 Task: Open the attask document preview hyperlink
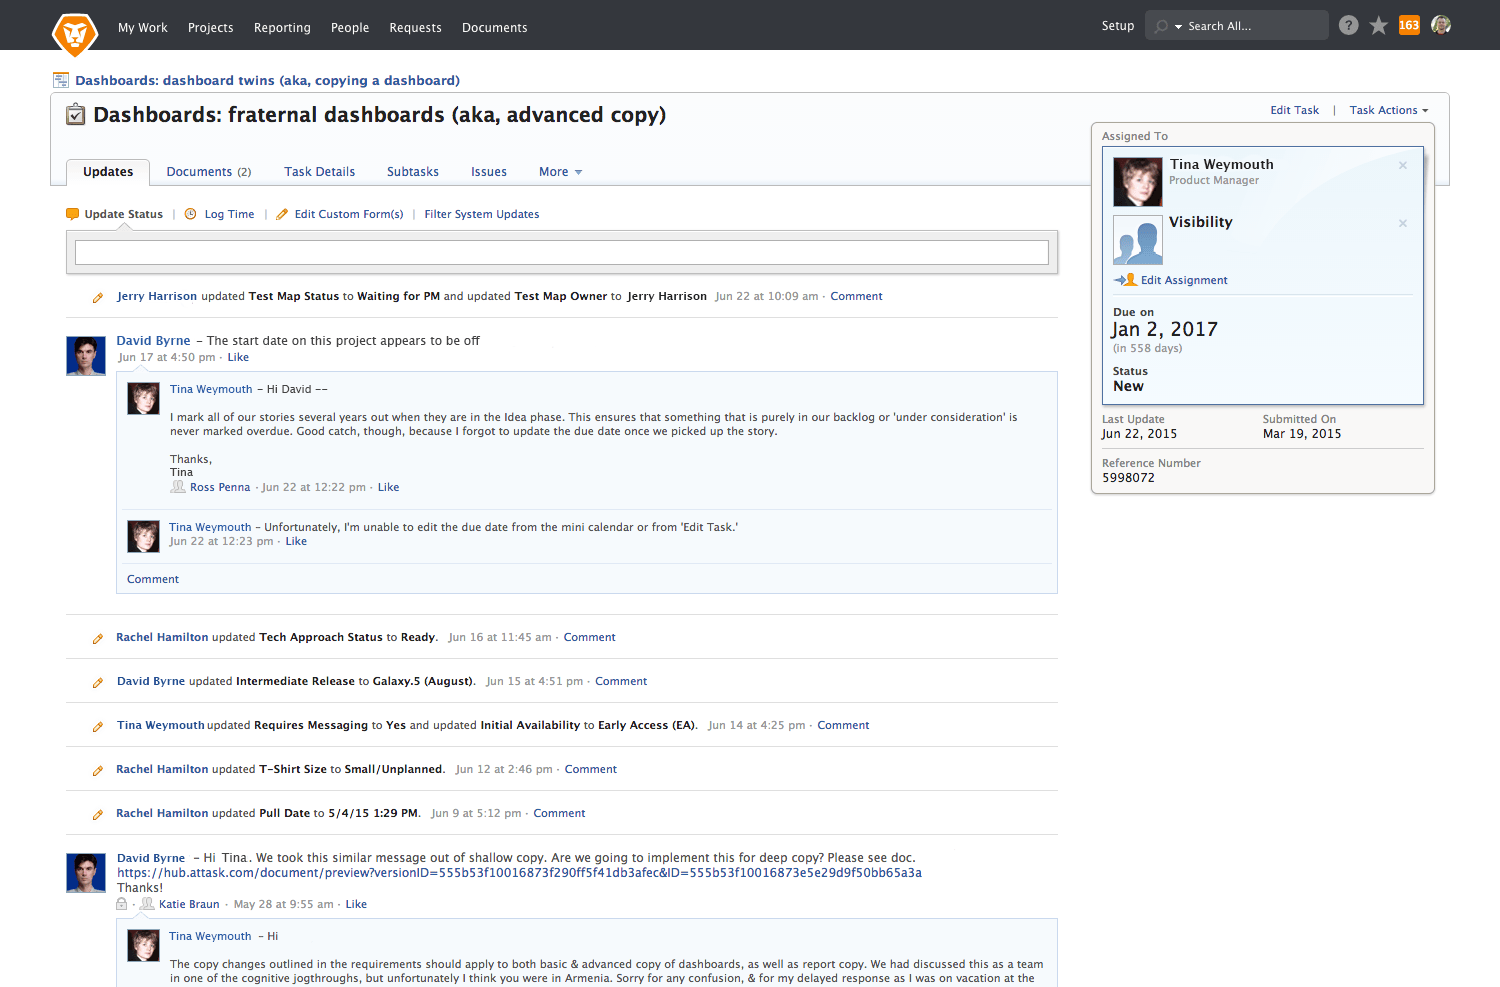[520, 873]
